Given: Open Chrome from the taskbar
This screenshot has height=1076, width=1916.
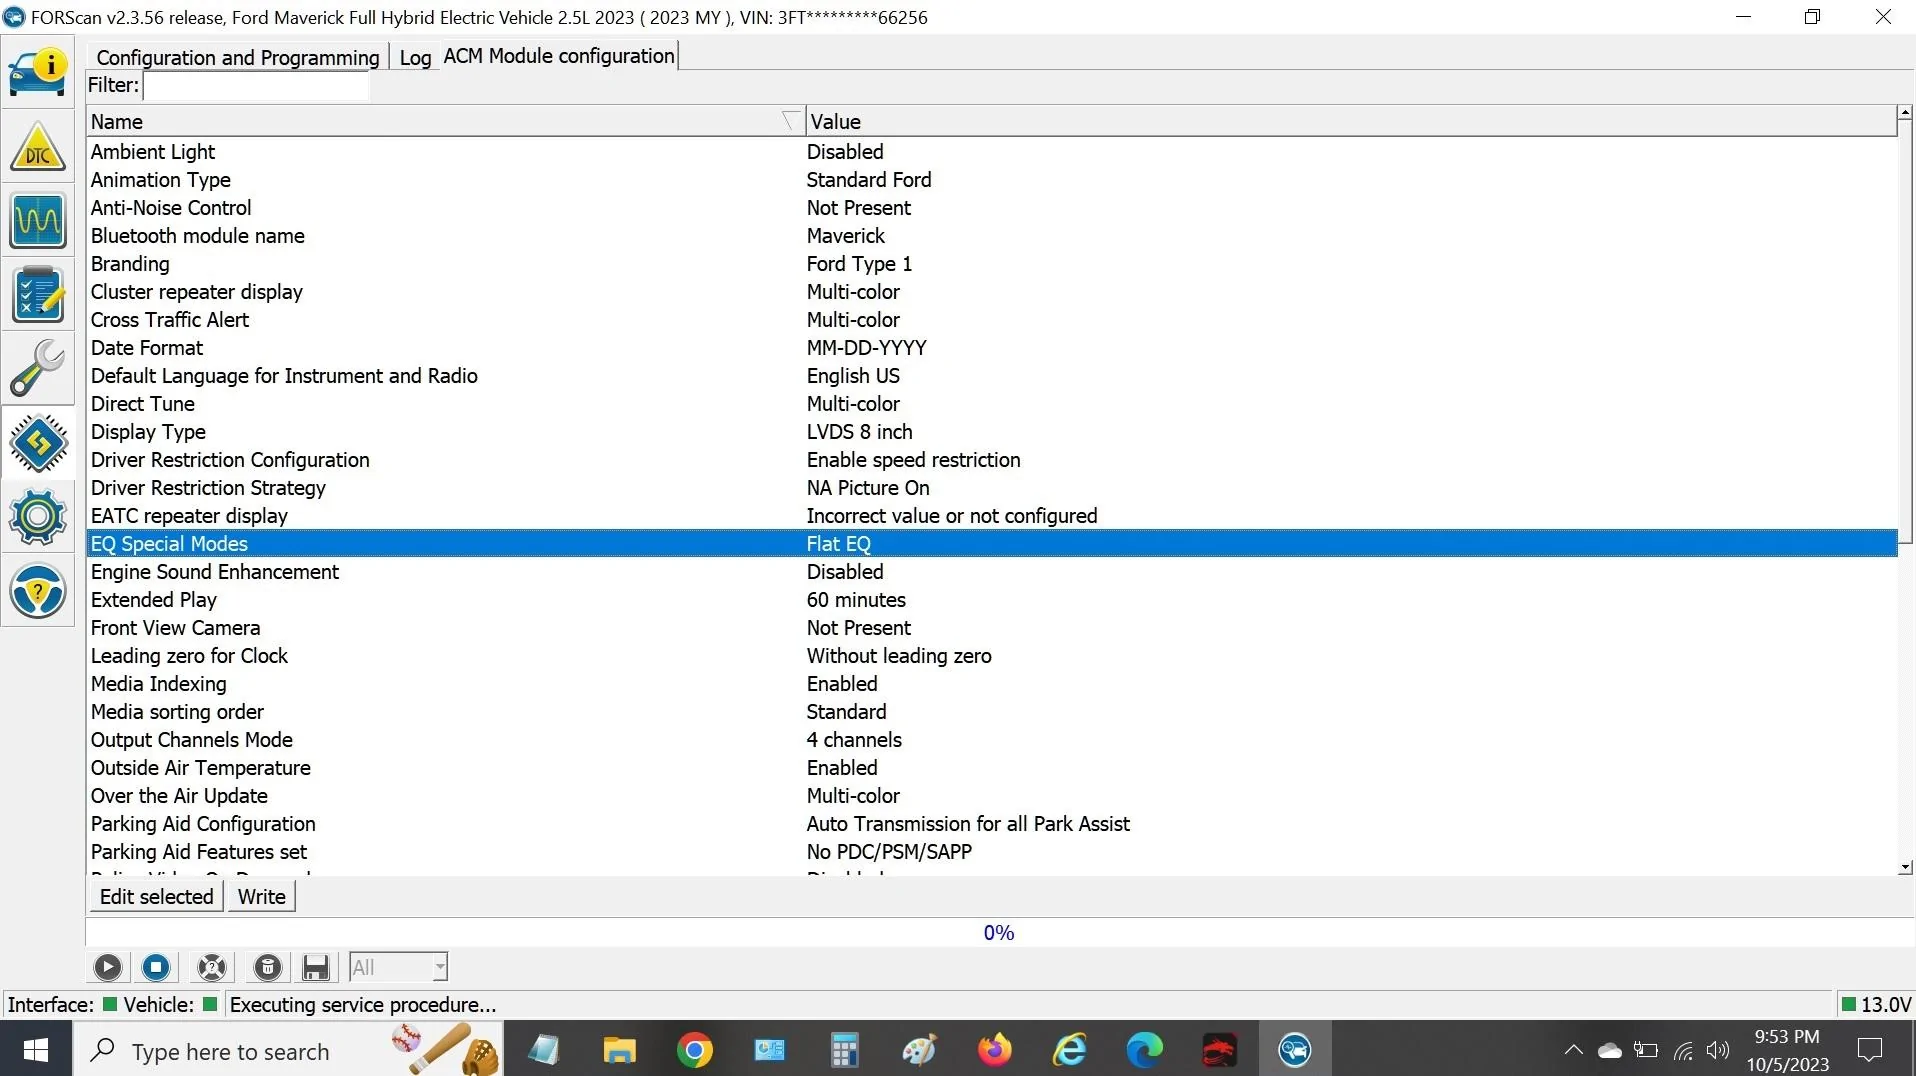Looking at the screenshot, I should coord(695,1050).
